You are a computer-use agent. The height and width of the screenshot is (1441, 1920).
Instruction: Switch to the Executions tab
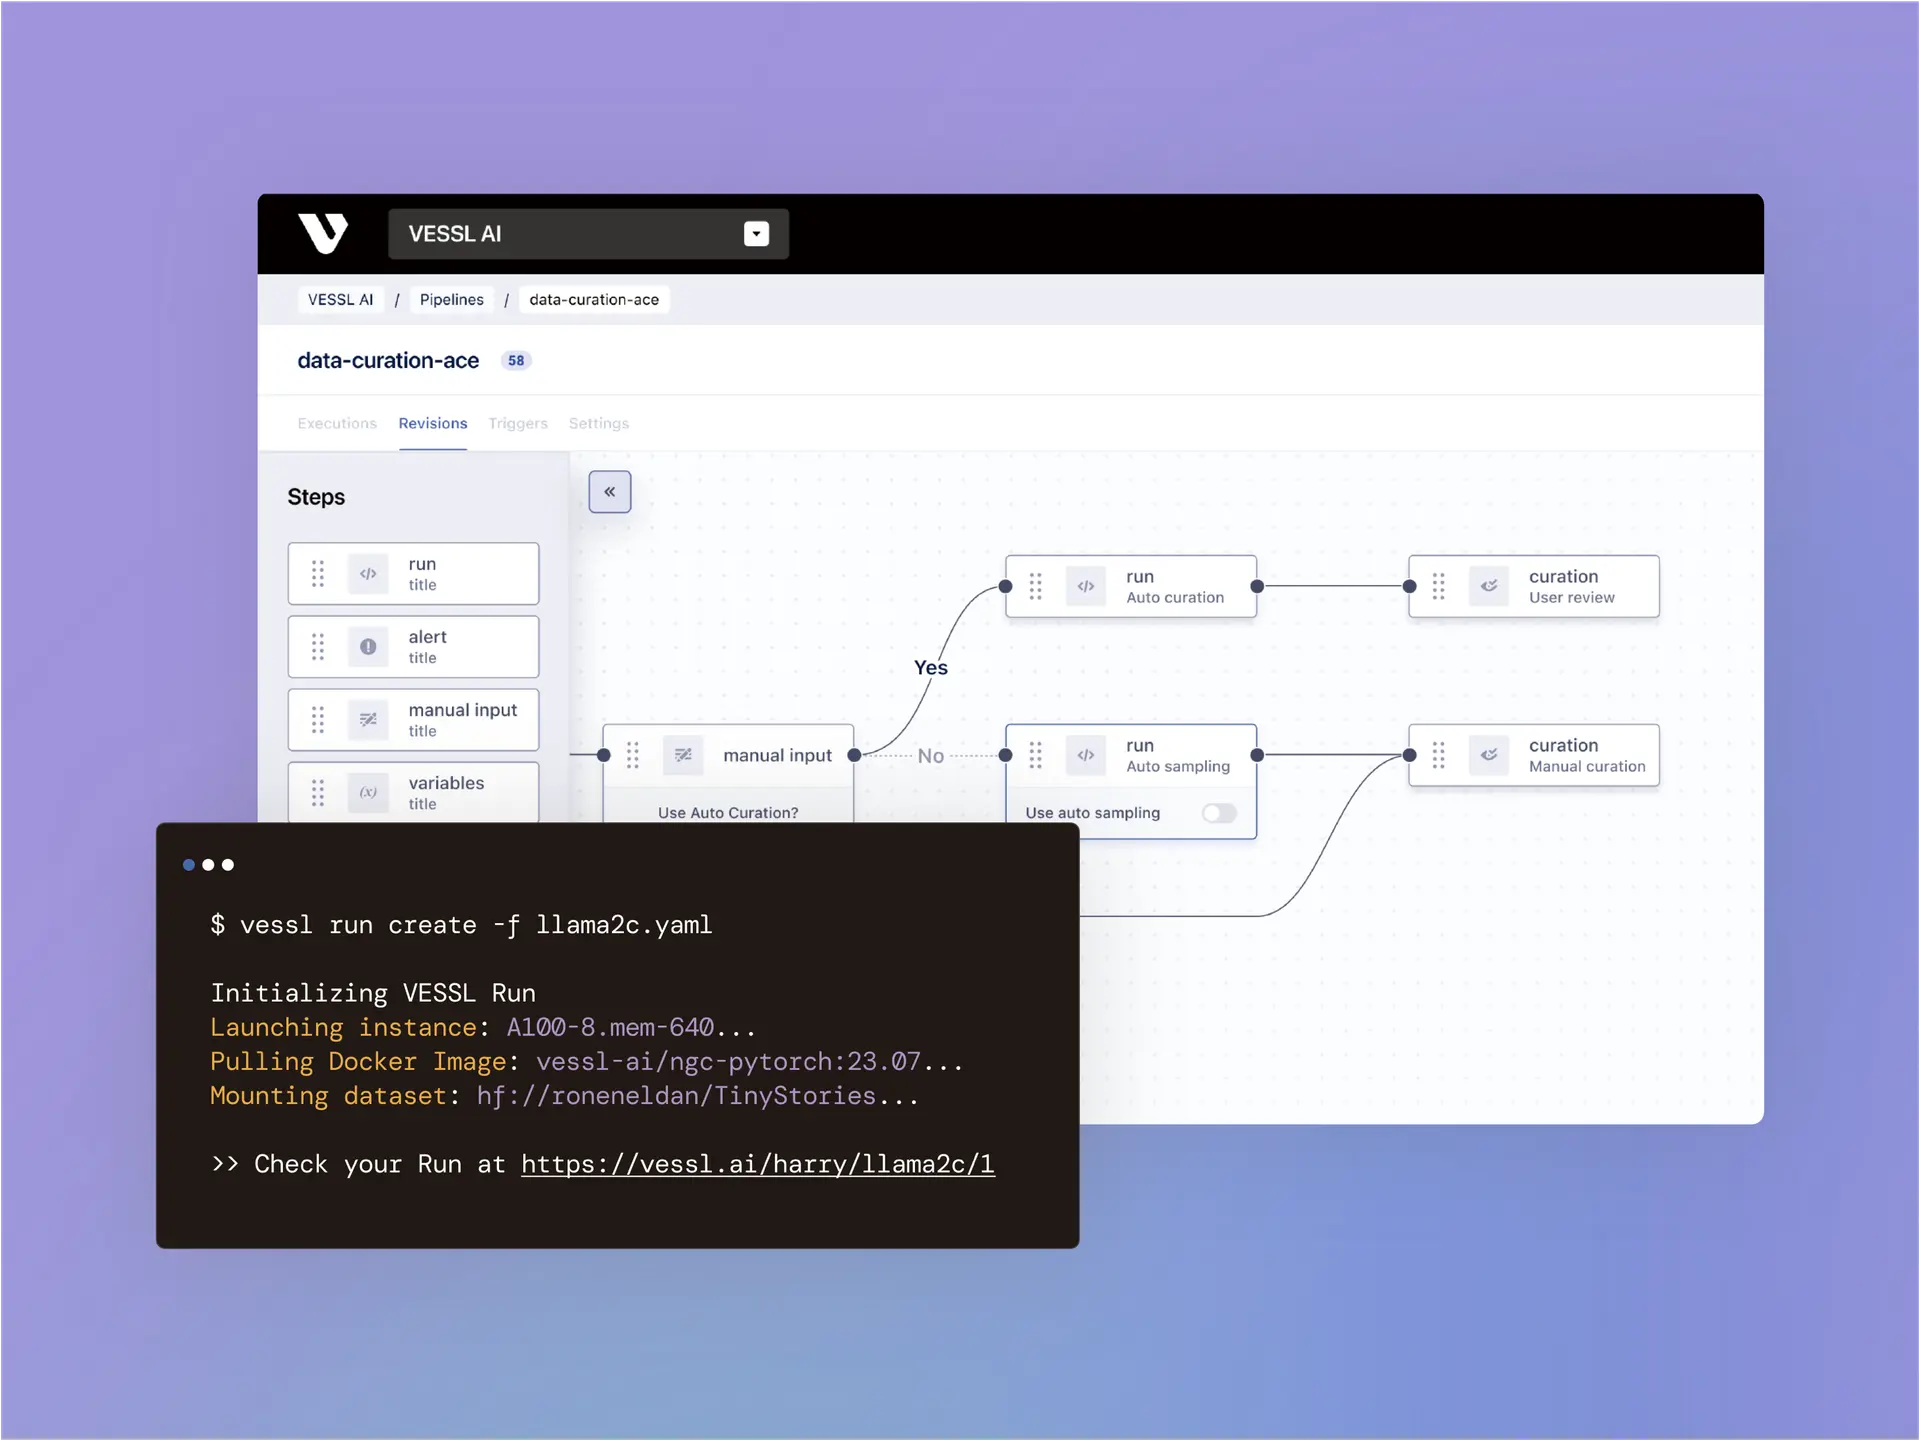pyautogui.click(x=337, y=423)
